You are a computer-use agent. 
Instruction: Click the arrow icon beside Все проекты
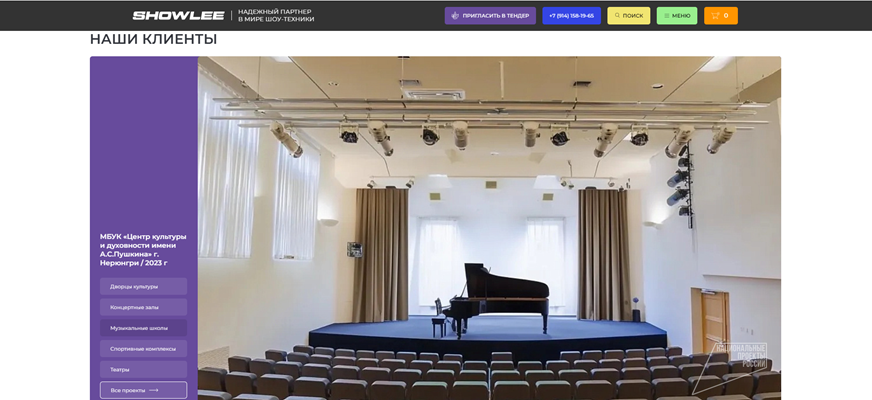click(154, 391)
